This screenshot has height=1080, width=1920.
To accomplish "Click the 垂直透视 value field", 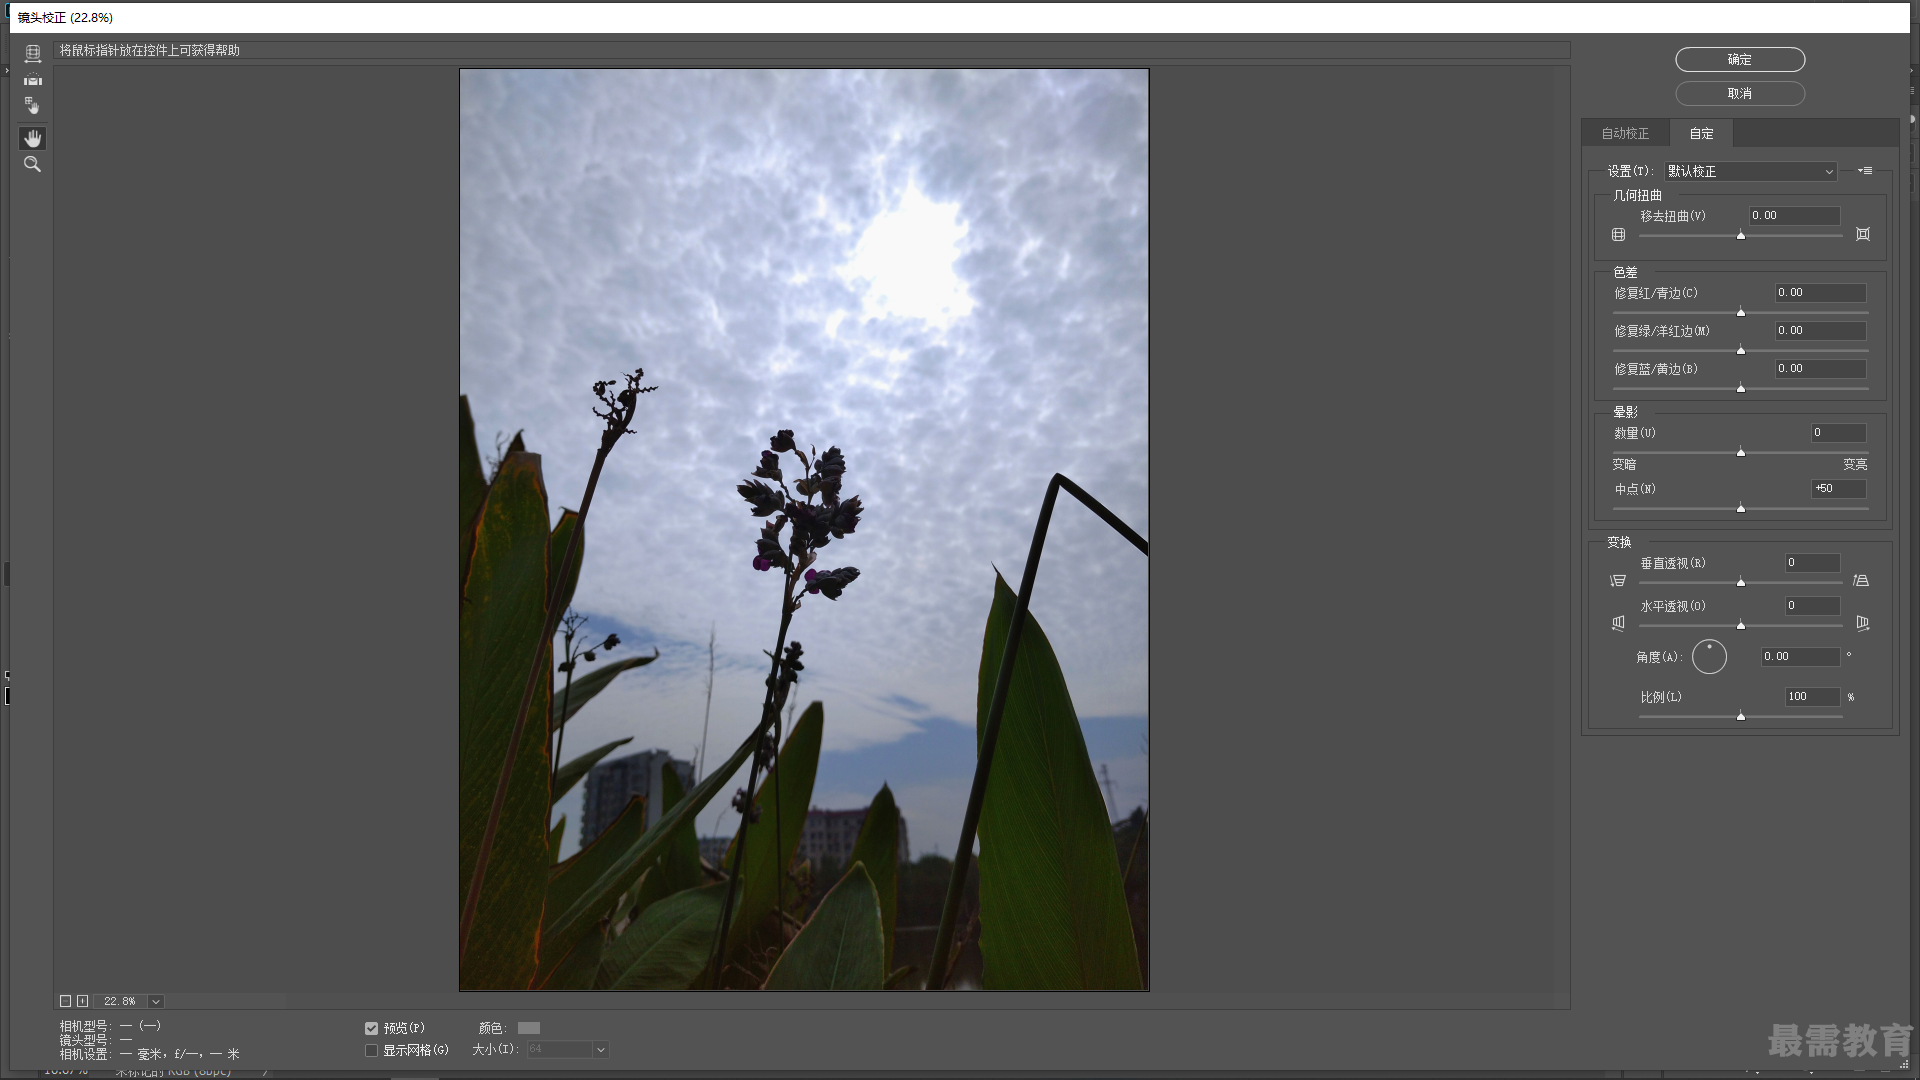I will click(x=1812, y=563).
